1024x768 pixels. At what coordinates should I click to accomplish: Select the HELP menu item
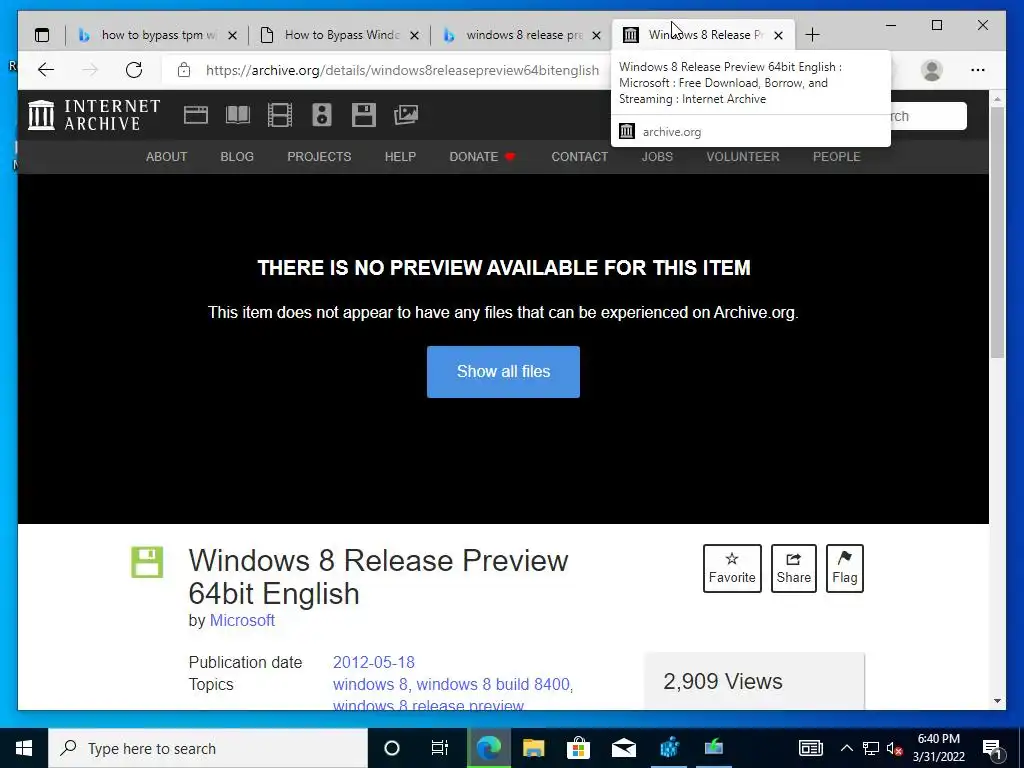tap(400, 157)
